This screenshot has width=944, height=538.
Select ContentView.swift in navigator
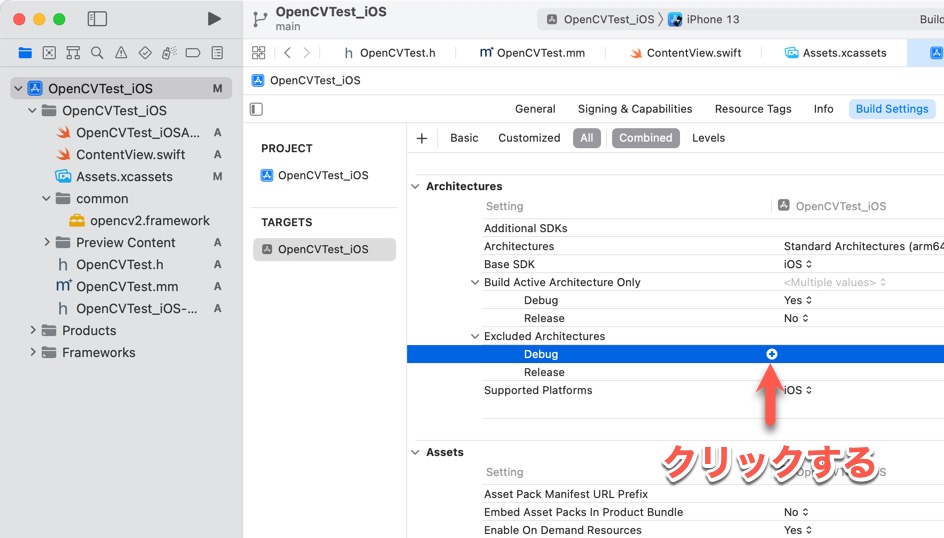click(x=130, y=155)
